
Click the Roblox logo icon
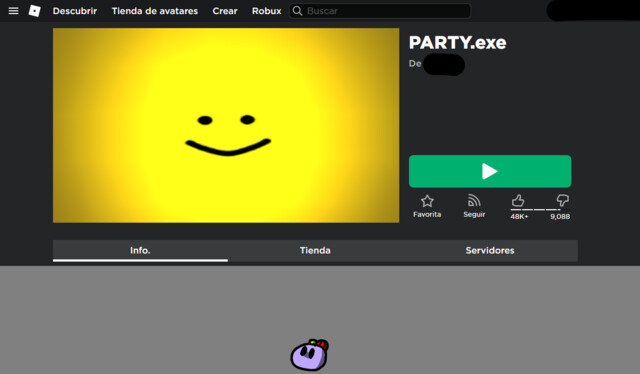coord(35,11)
